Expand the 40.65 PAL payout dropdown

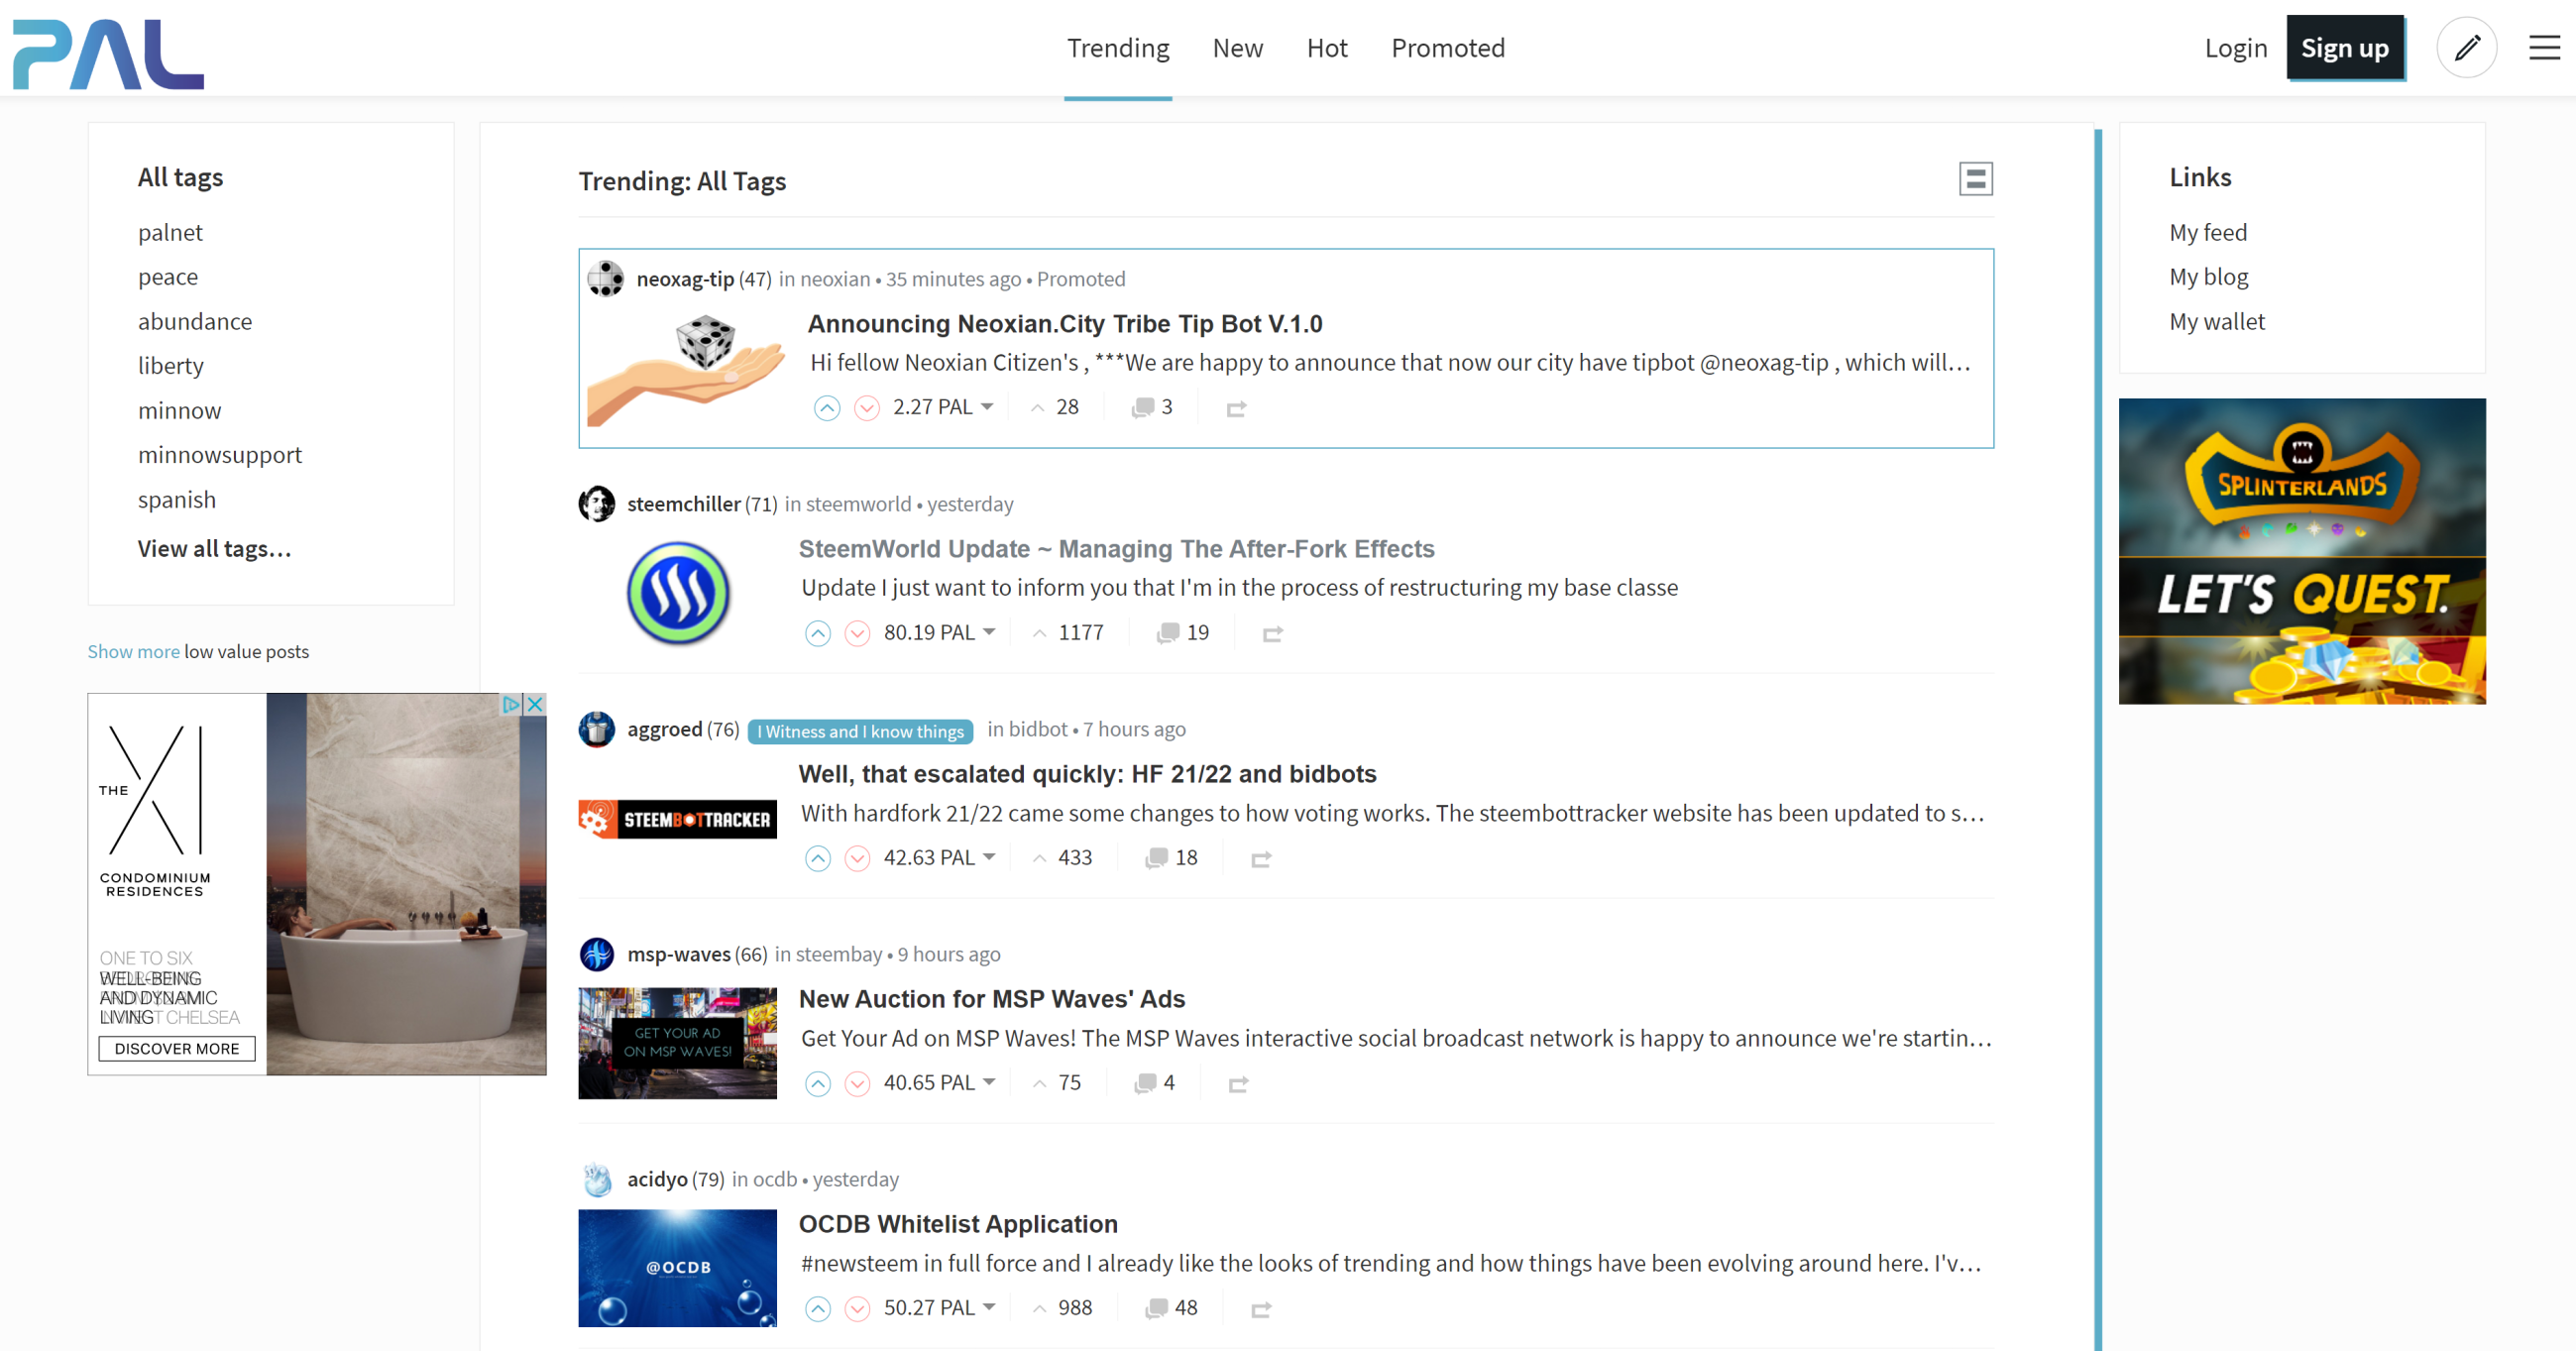940,1083
